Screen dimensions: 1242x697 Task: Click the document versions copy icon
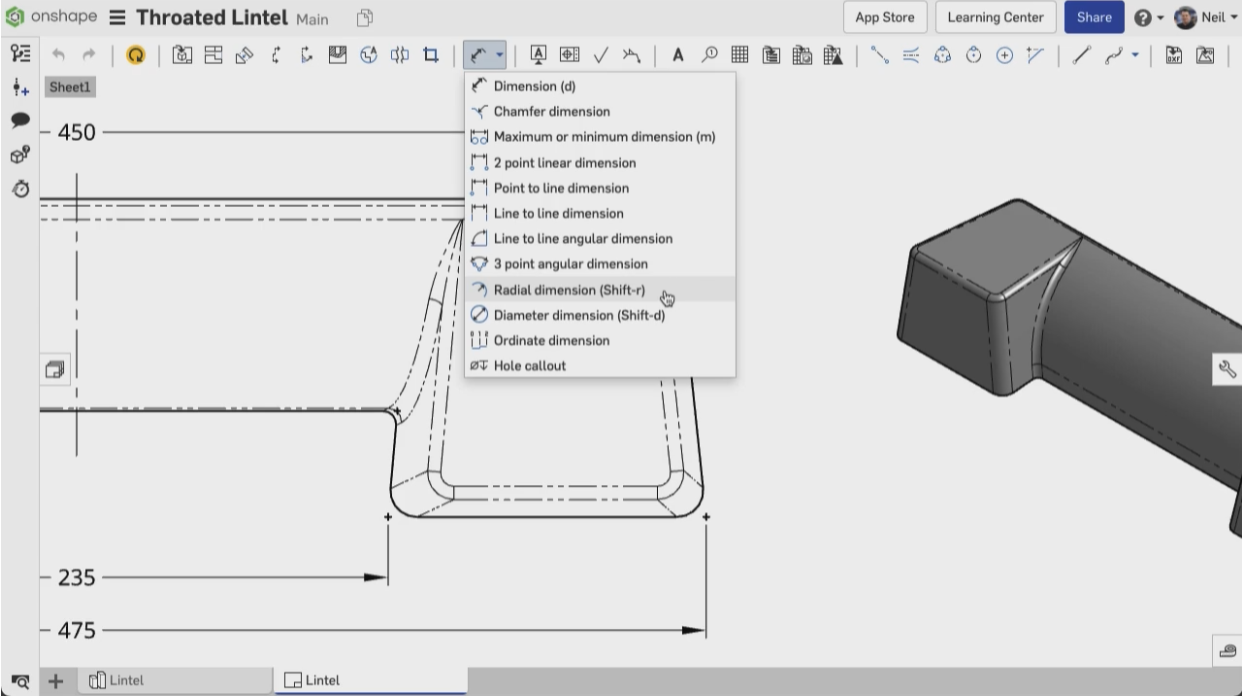(365, 18)
